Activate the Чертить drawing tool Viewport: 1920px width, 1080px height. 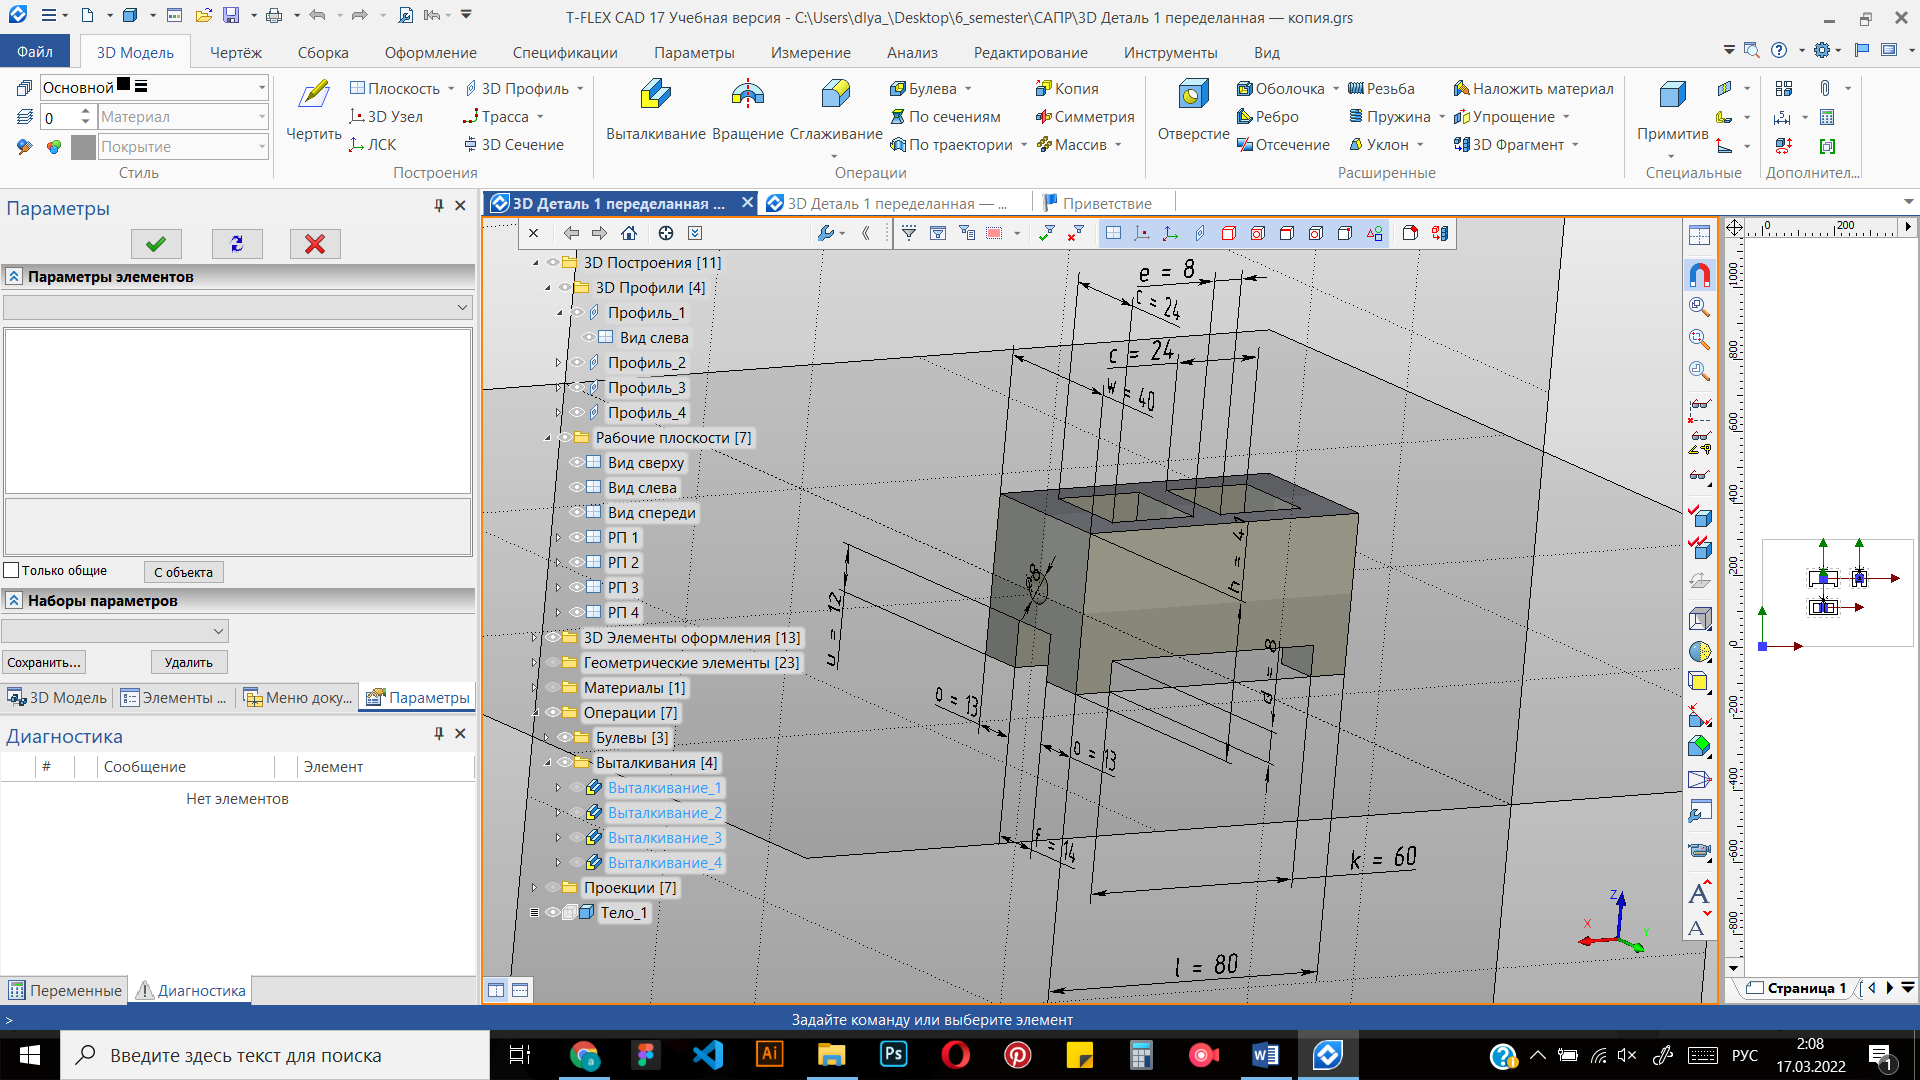click(314, 109)
